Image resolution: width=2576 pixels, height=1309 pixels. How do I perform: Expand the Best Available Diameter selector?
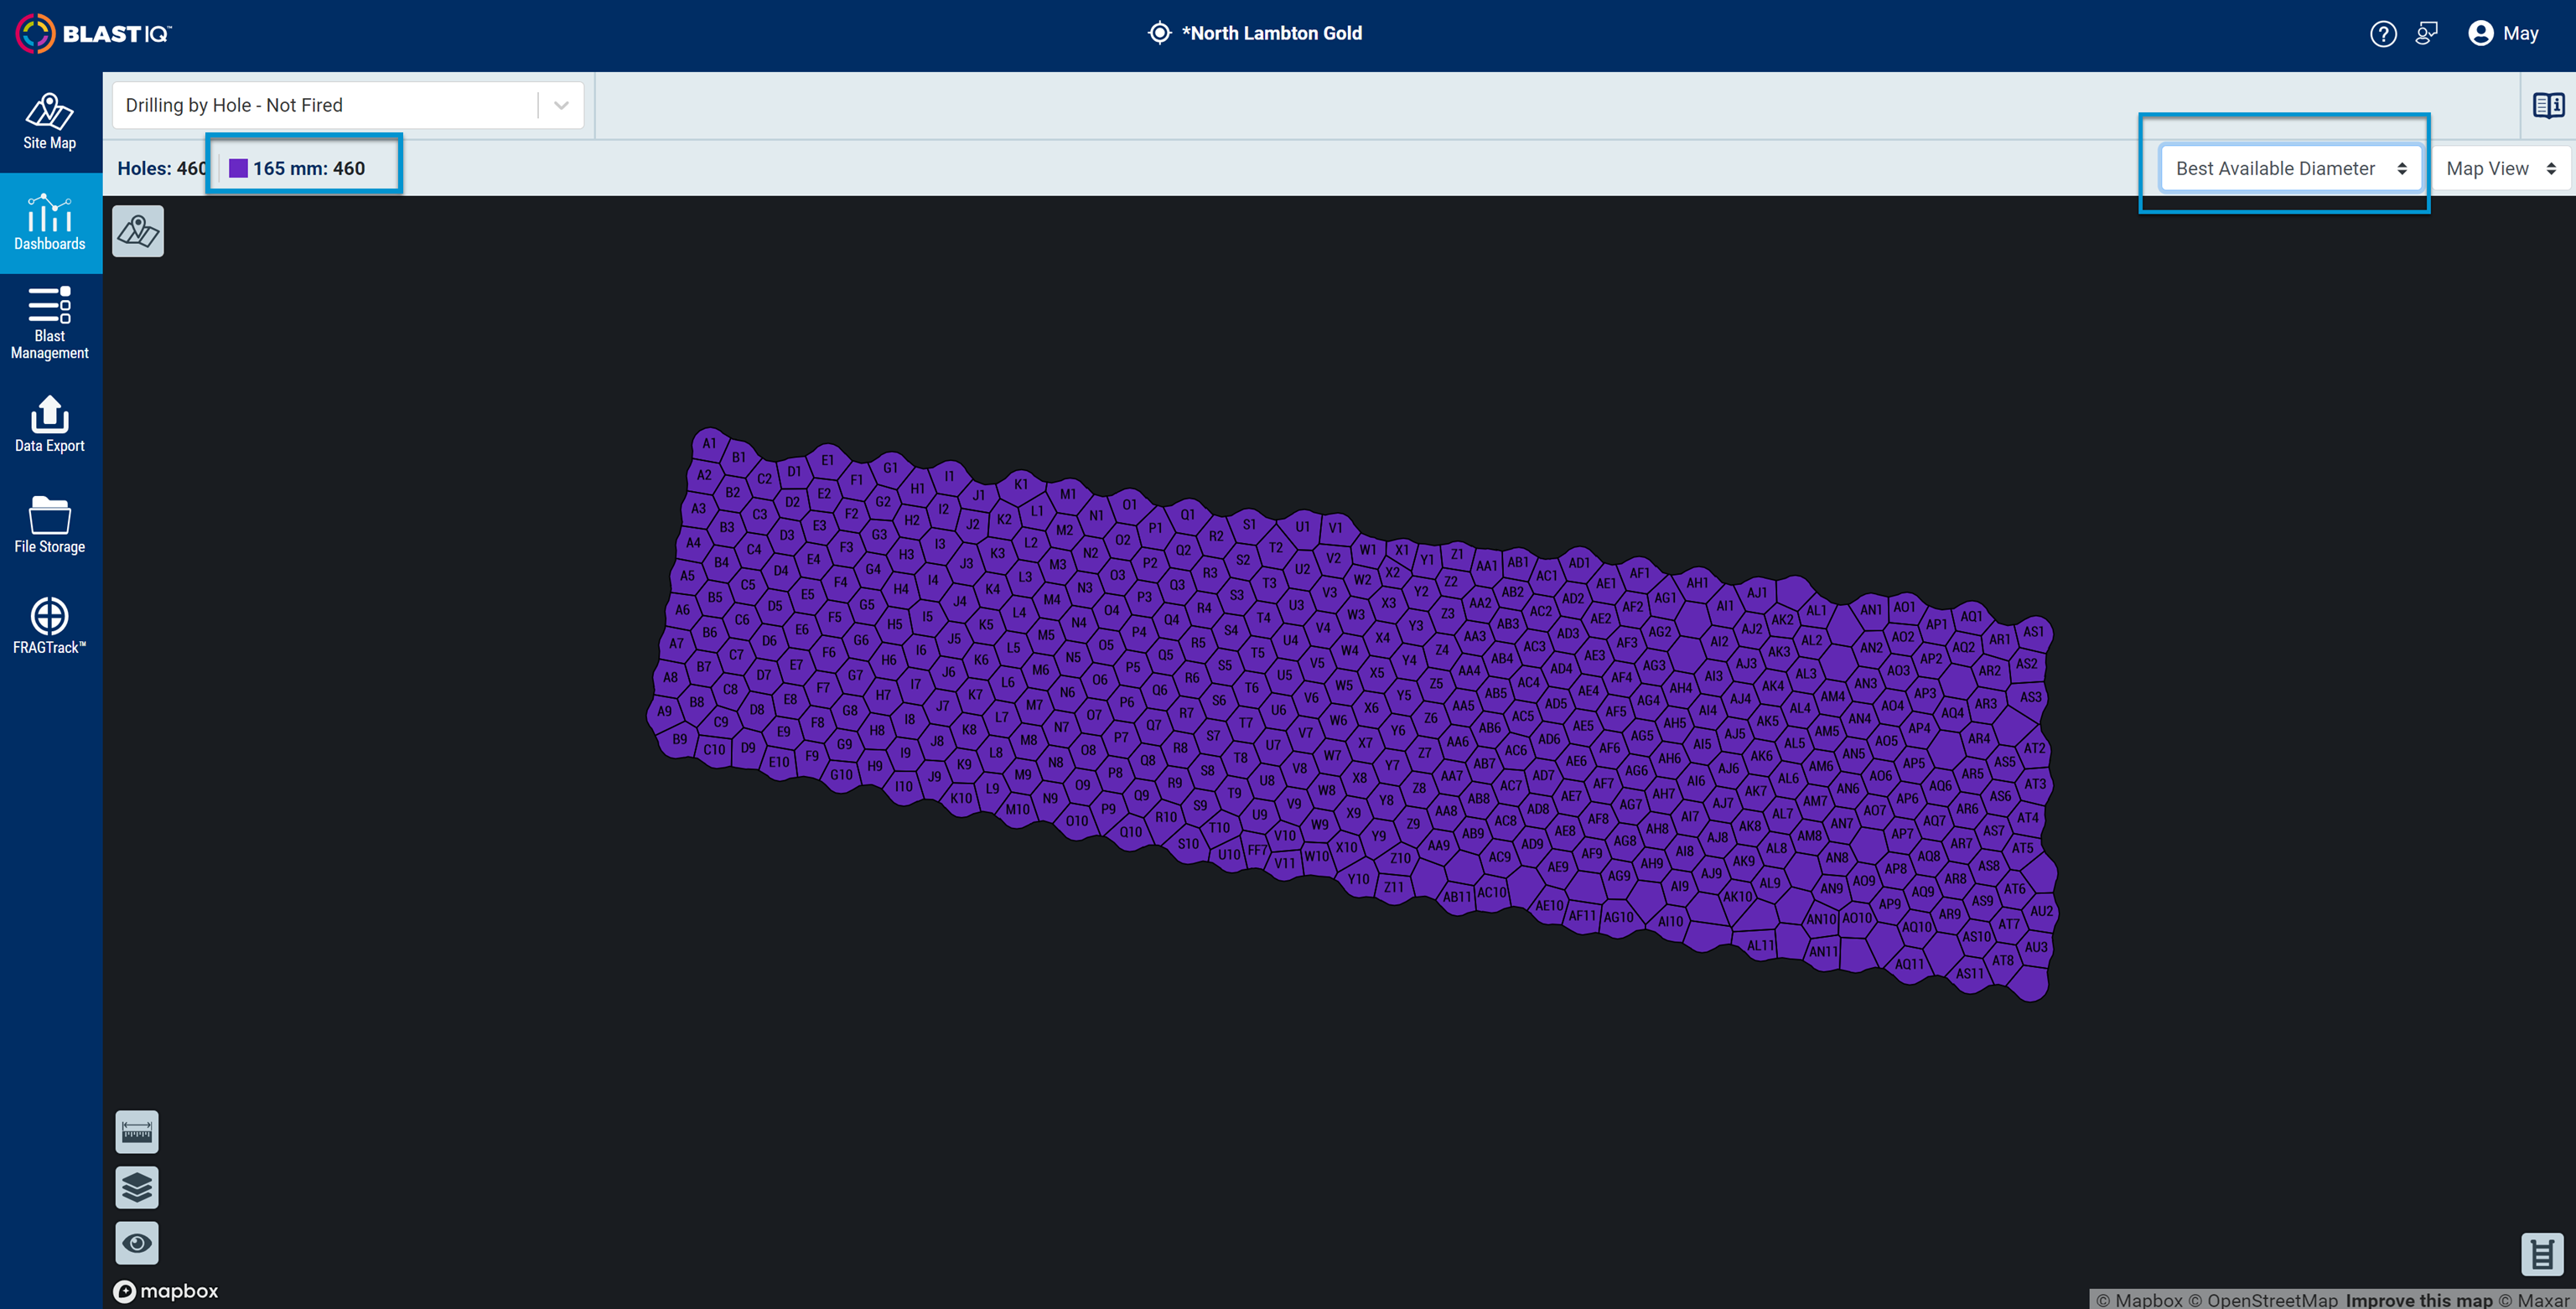[x=2290, y=168]
